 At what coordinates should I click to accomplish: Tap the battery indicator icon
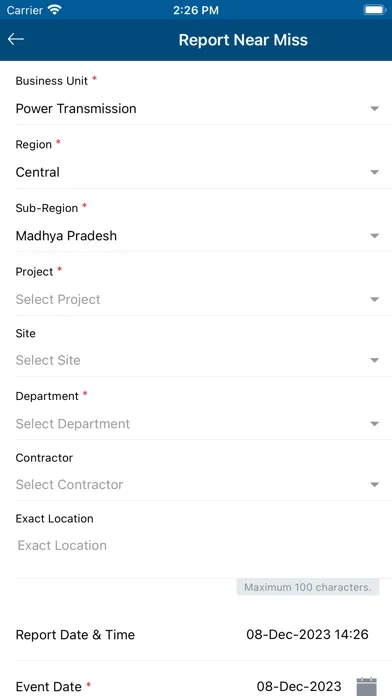point(375,10)
